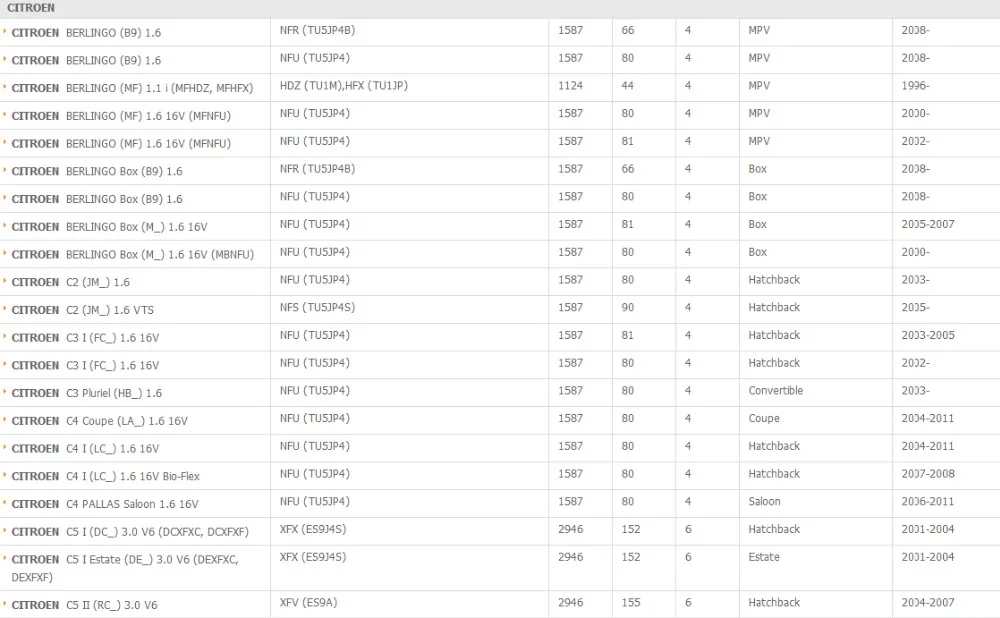Click the arrow bullet next to C4 PALLAS Saloon
The height and width of the screenshot is (618, 1000).
4,502
